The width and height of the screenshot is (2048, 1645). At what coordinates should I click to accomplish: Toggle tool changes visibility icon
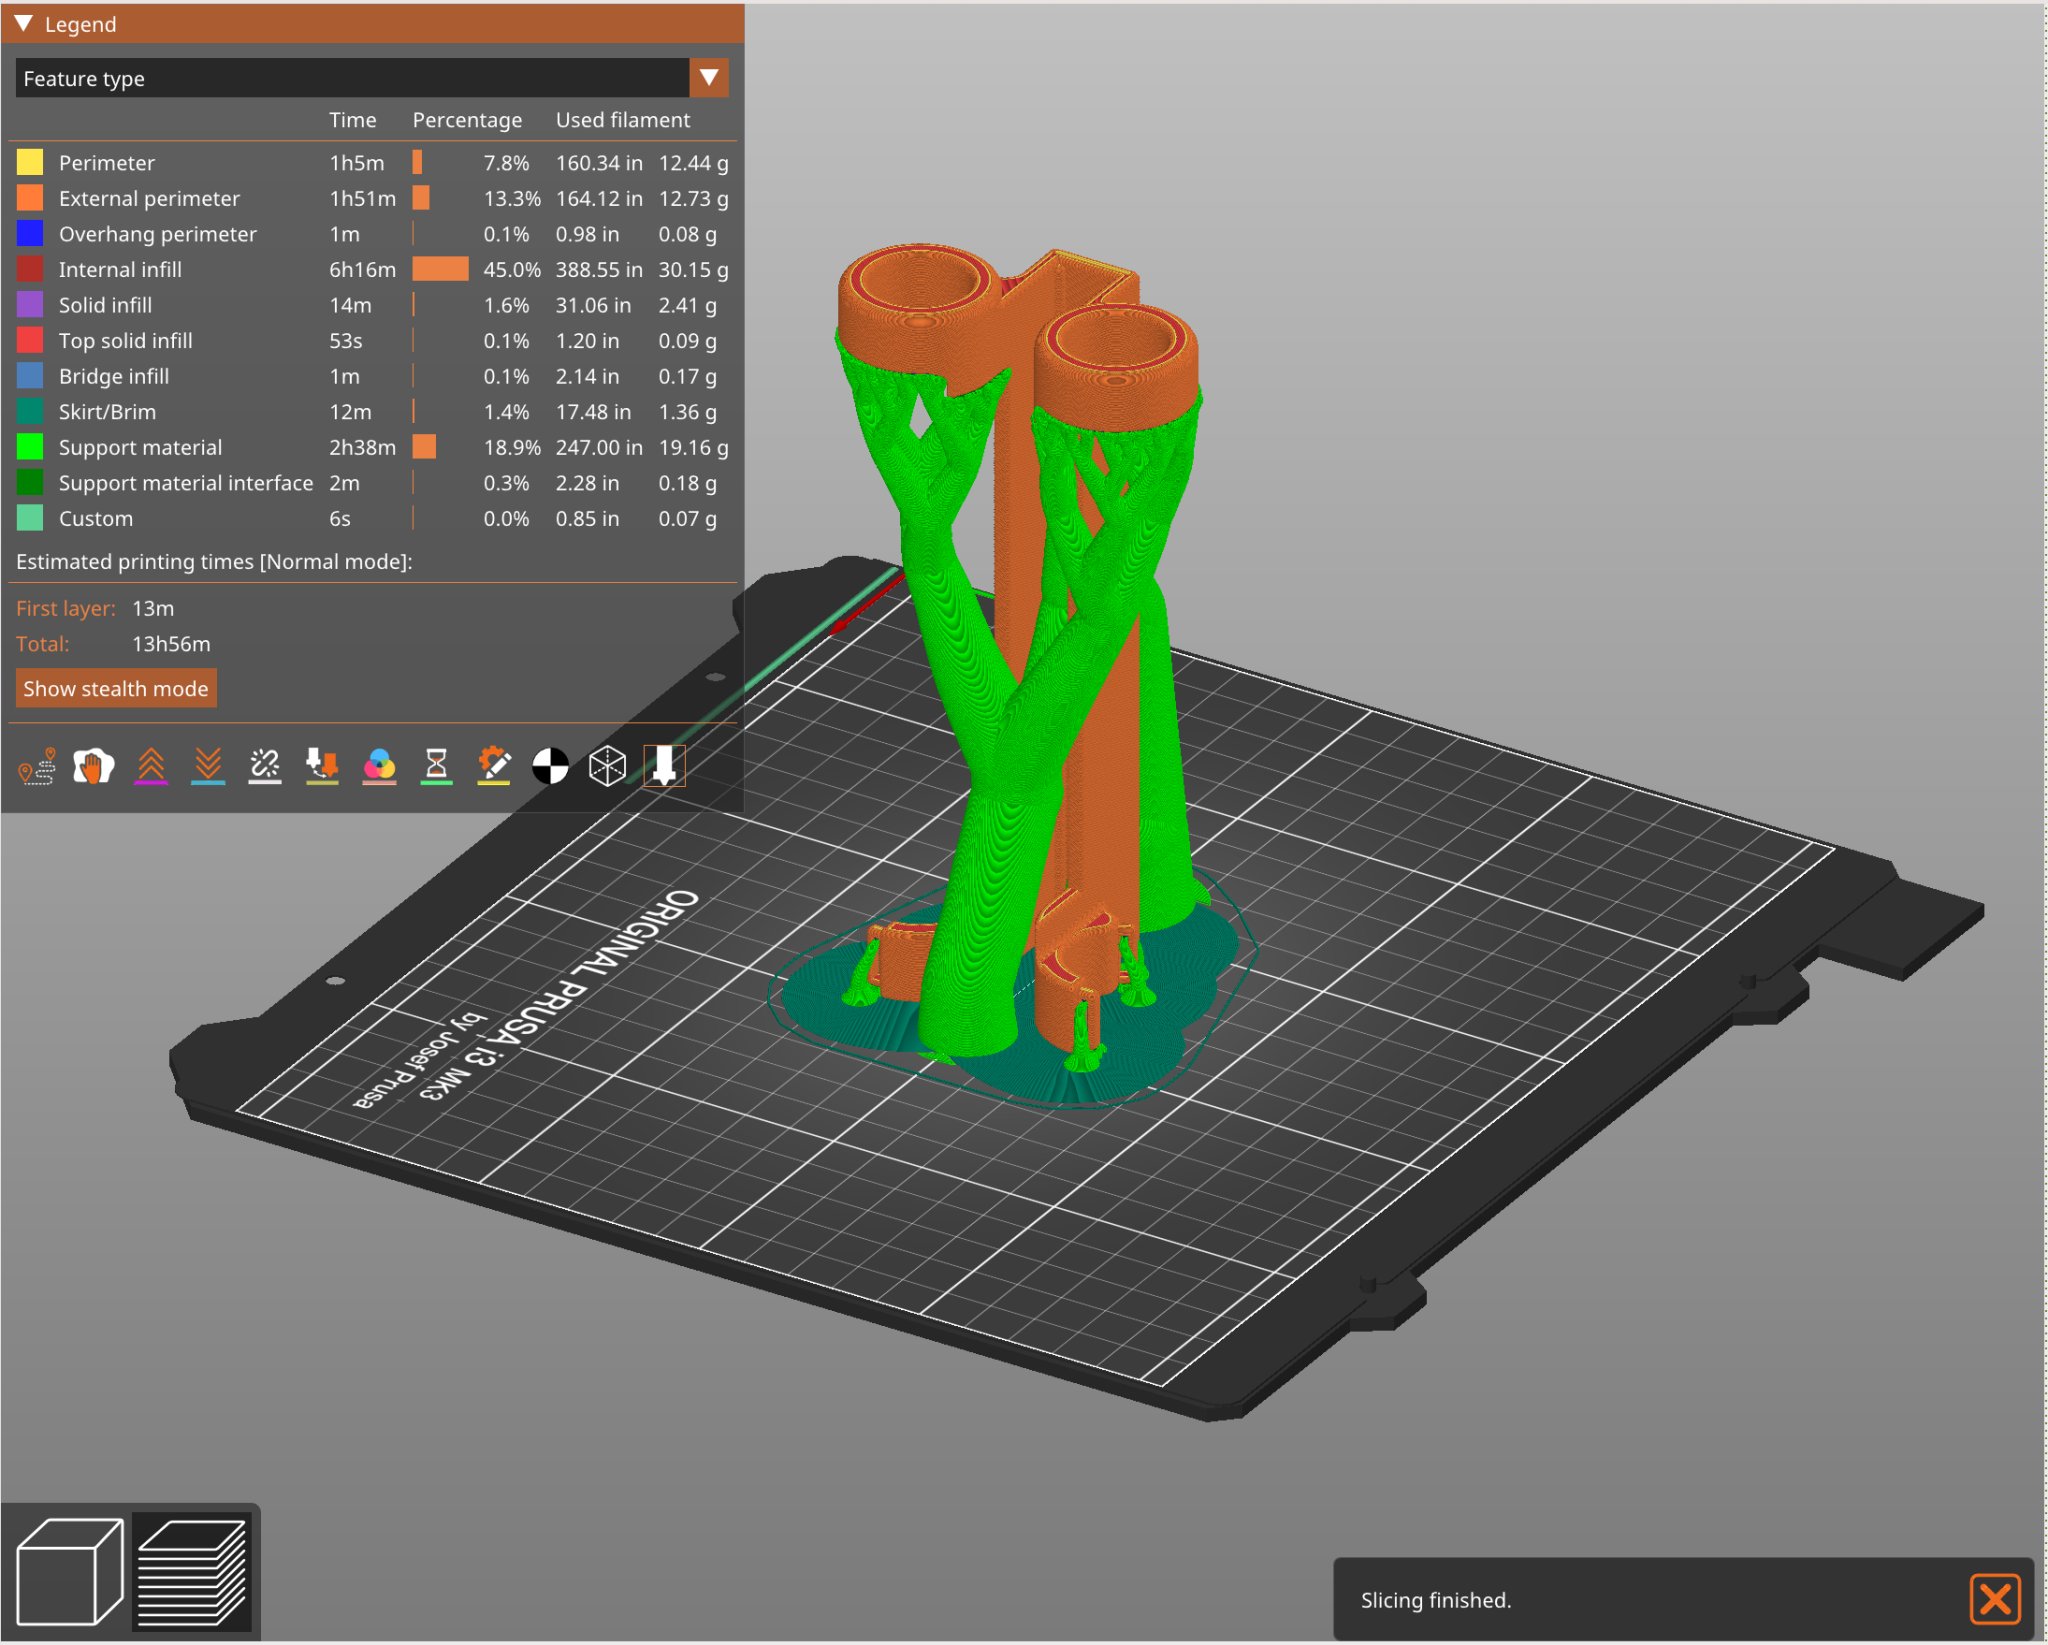[322, 767]
